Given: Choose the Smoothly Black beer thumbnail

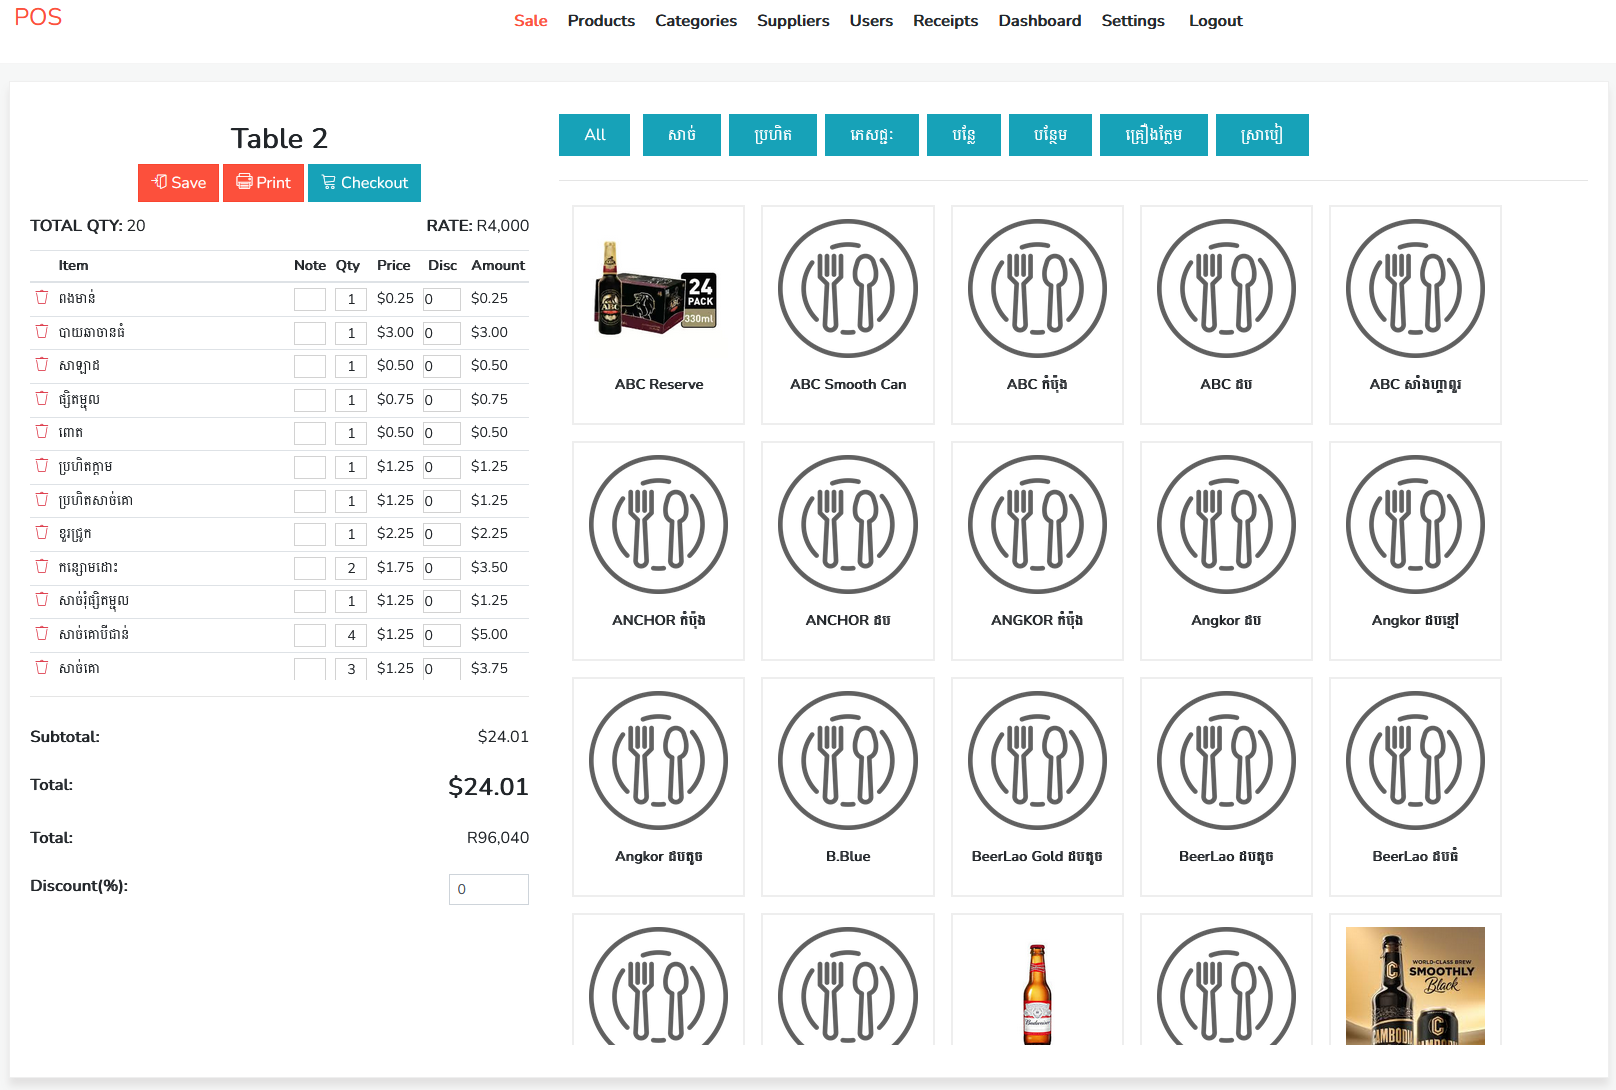Looking at the screenshot, I should (1414, 985).
